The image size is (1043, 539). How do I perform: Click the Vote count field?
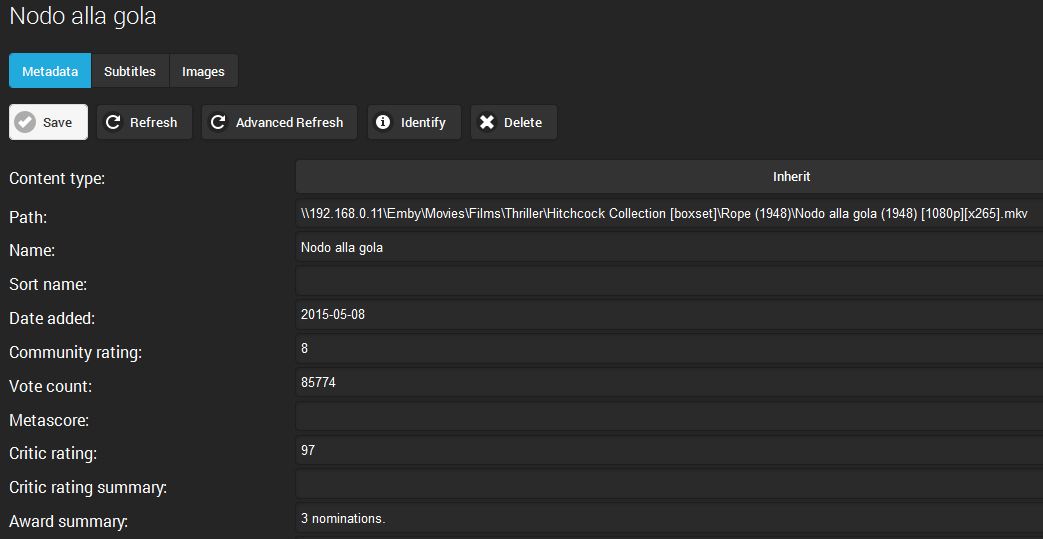669,383
